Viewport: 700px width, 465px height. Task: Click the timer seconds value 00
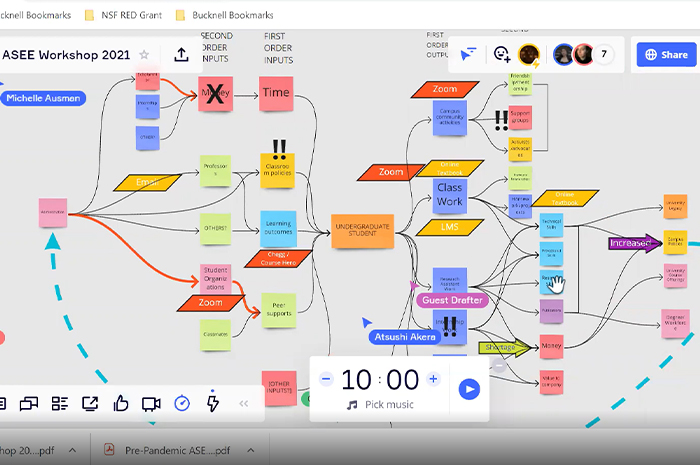coord(402,380)
